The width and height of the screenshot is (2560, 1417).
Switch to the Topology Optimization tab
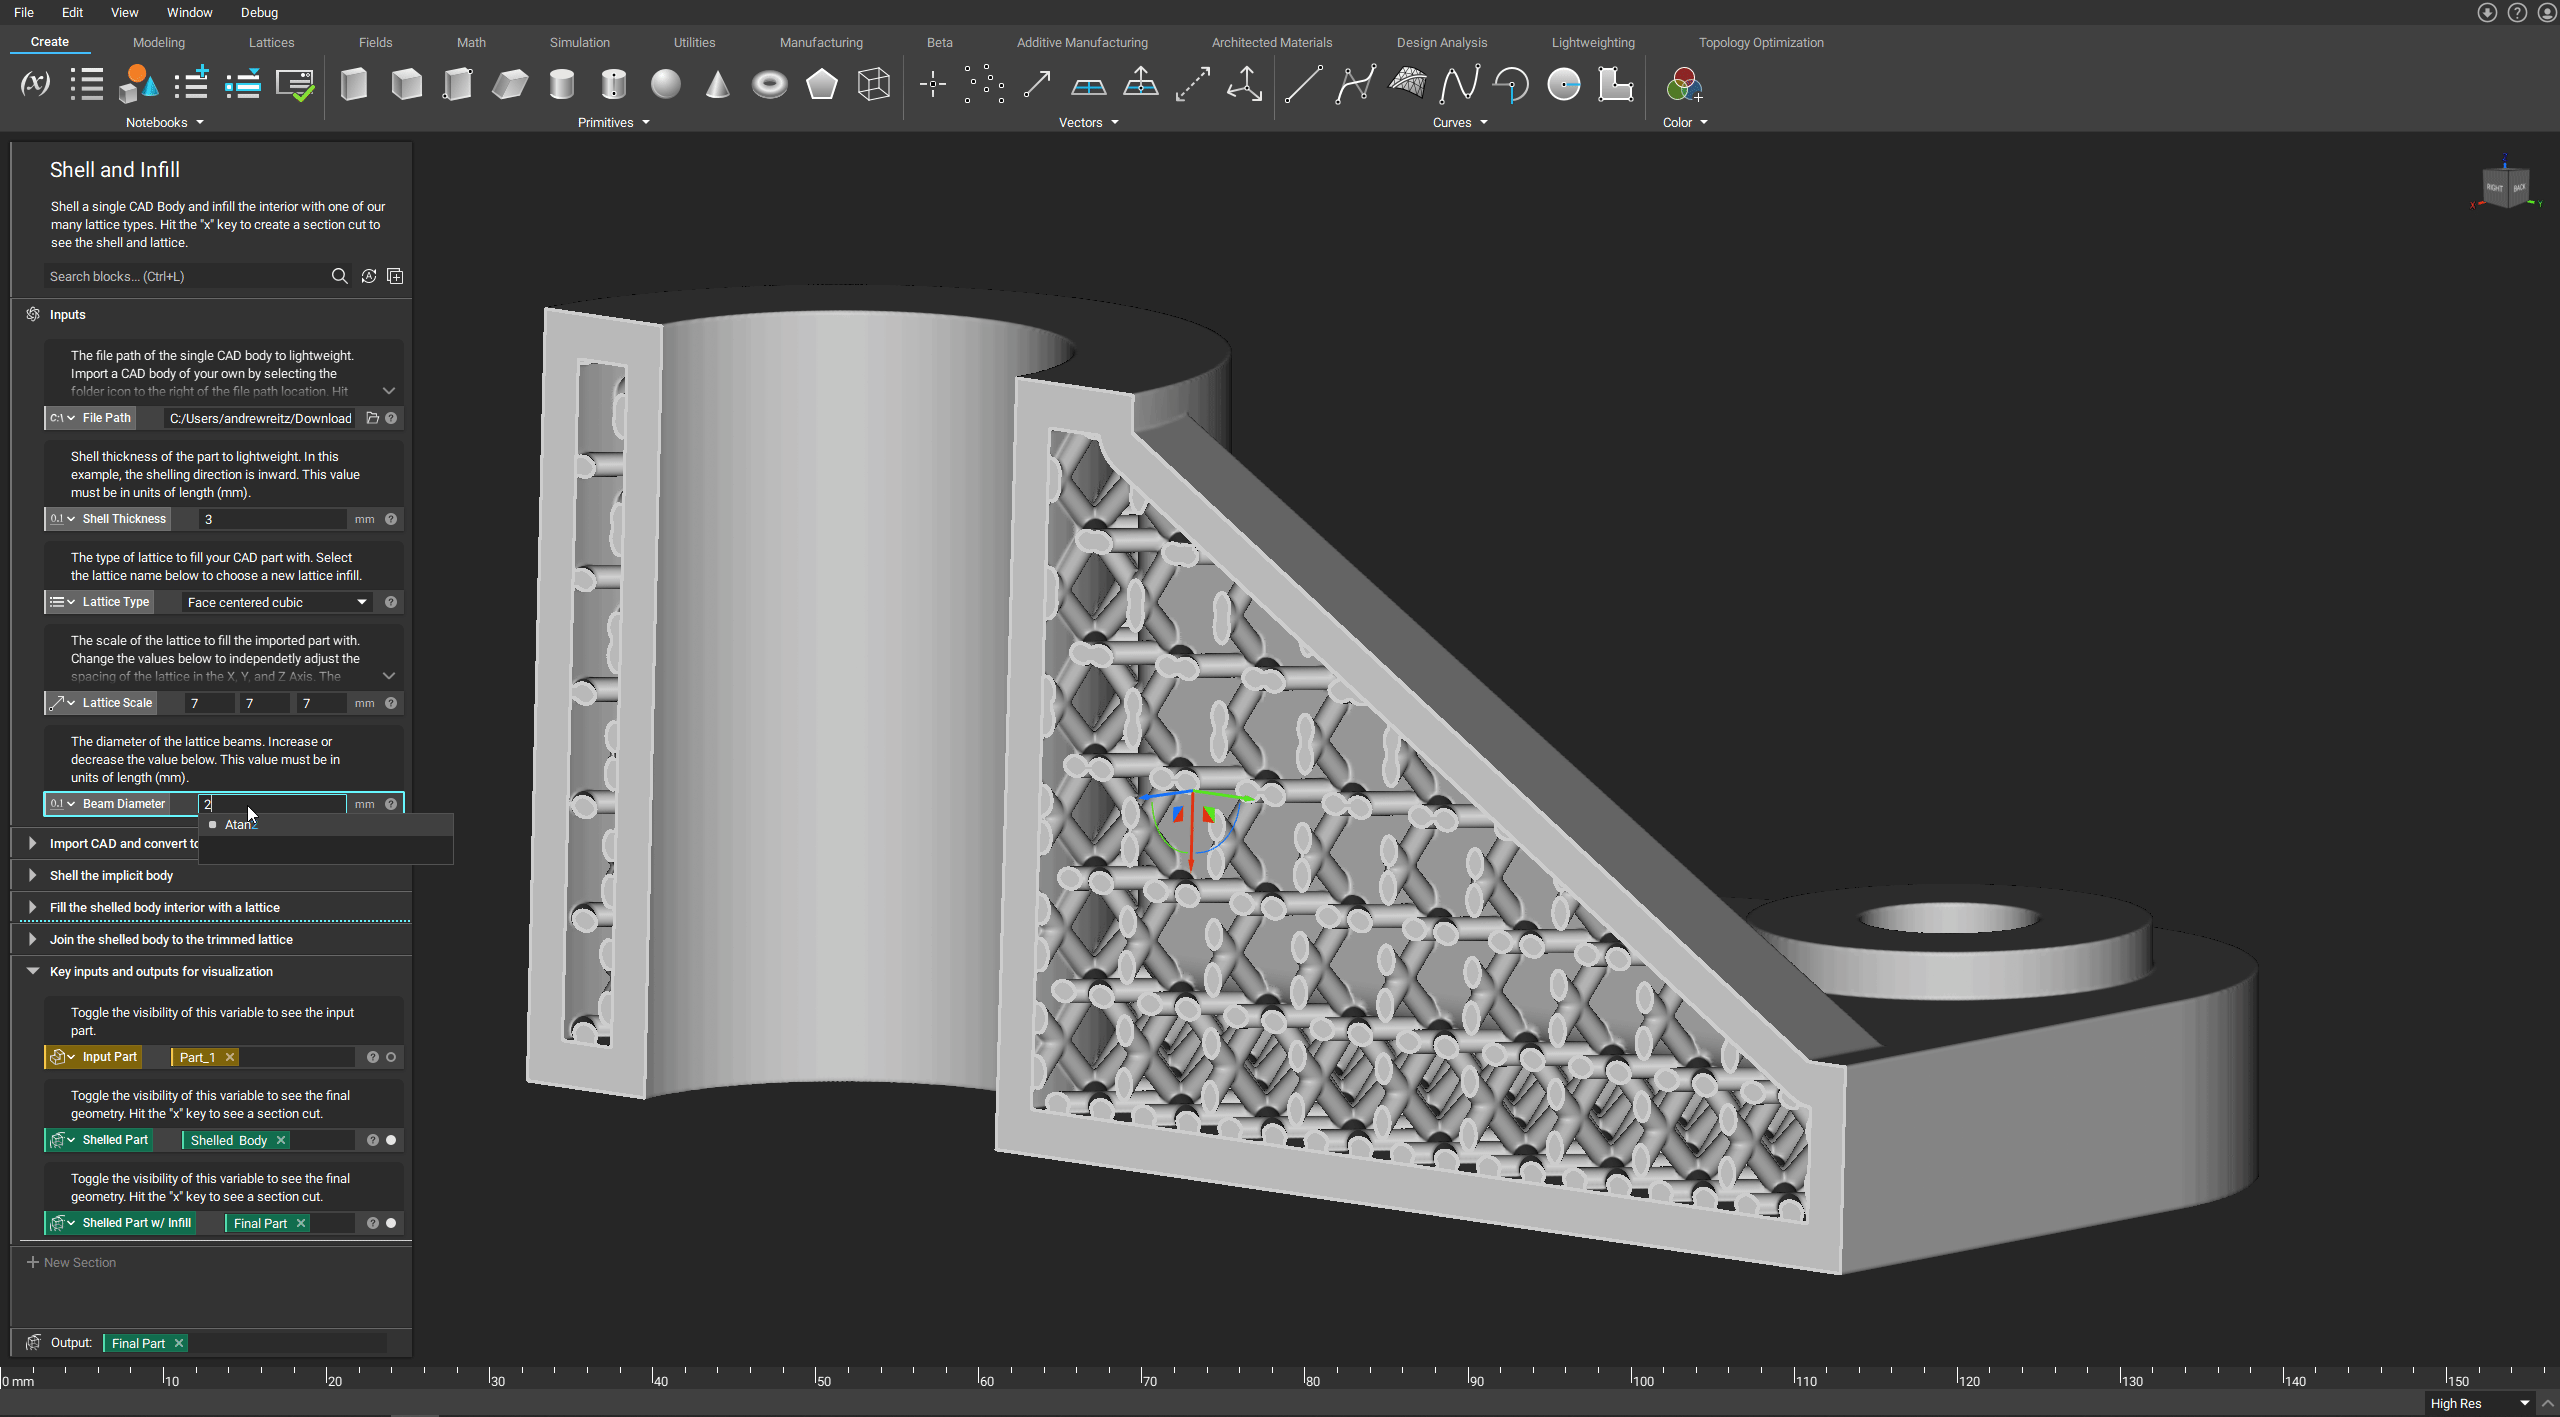(1760, 42)
